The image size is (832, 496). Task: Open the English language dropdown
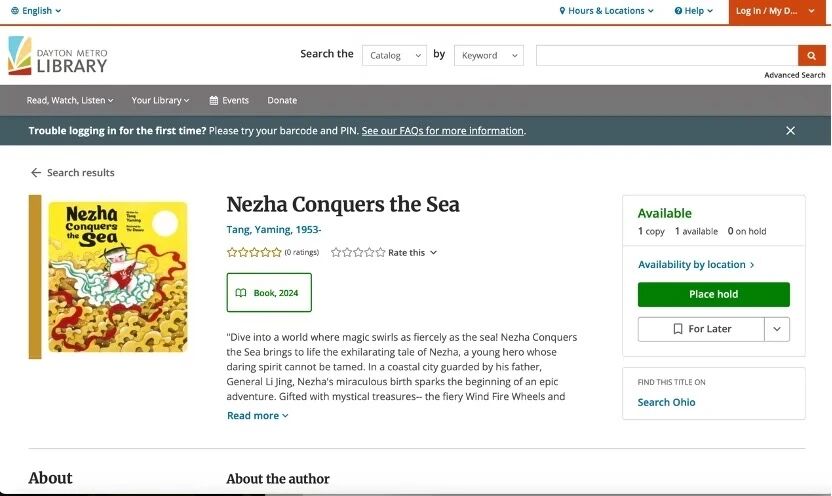coord(36,11)
